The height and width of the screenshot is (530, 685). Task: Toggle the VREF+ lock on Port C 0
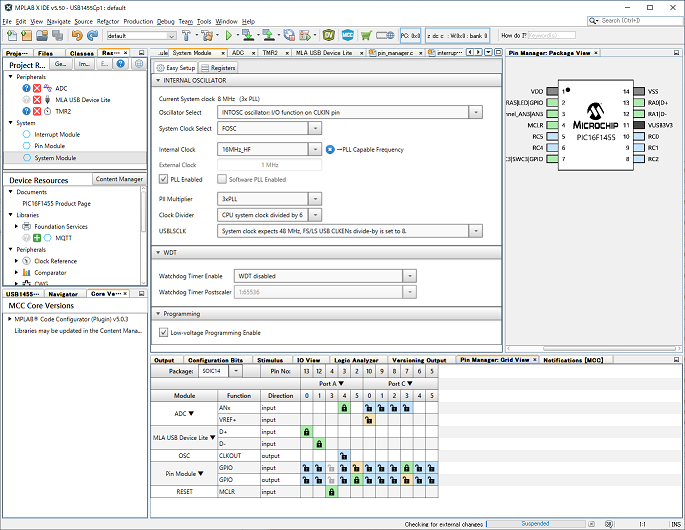pos(369,420)
